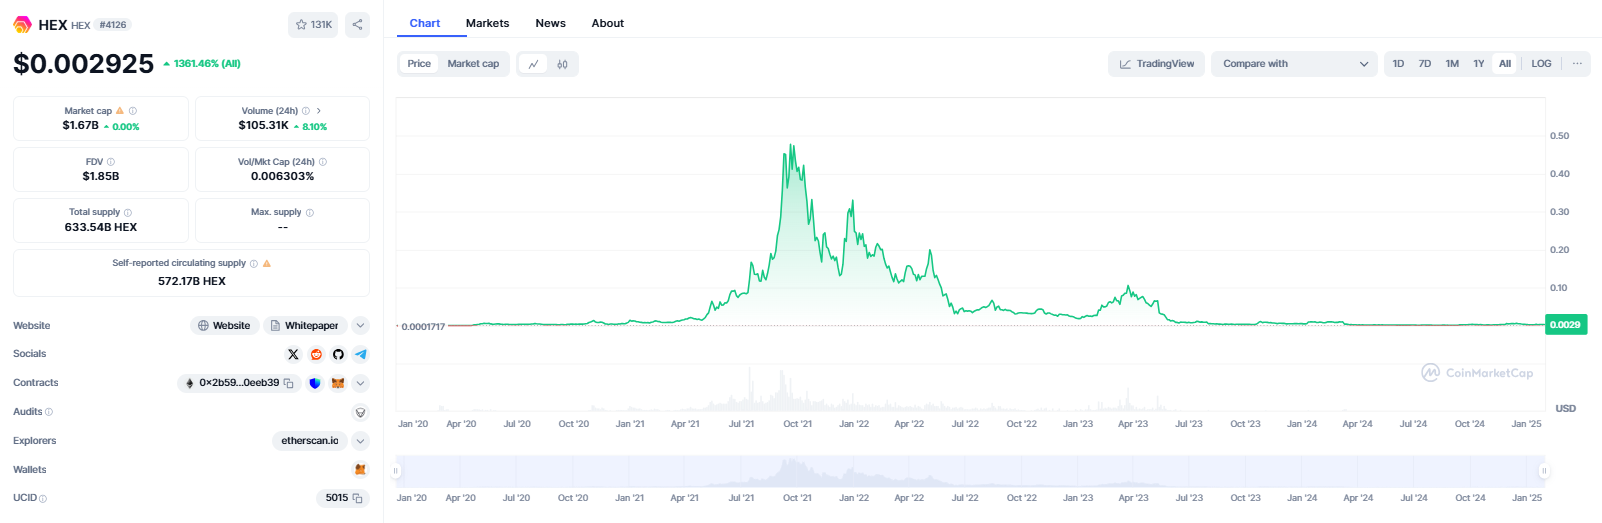Click the MetaMask fox icon in Contracts row
This screenshot has width=1602, height=523.
pyautogui.click(x=338, y=383)
